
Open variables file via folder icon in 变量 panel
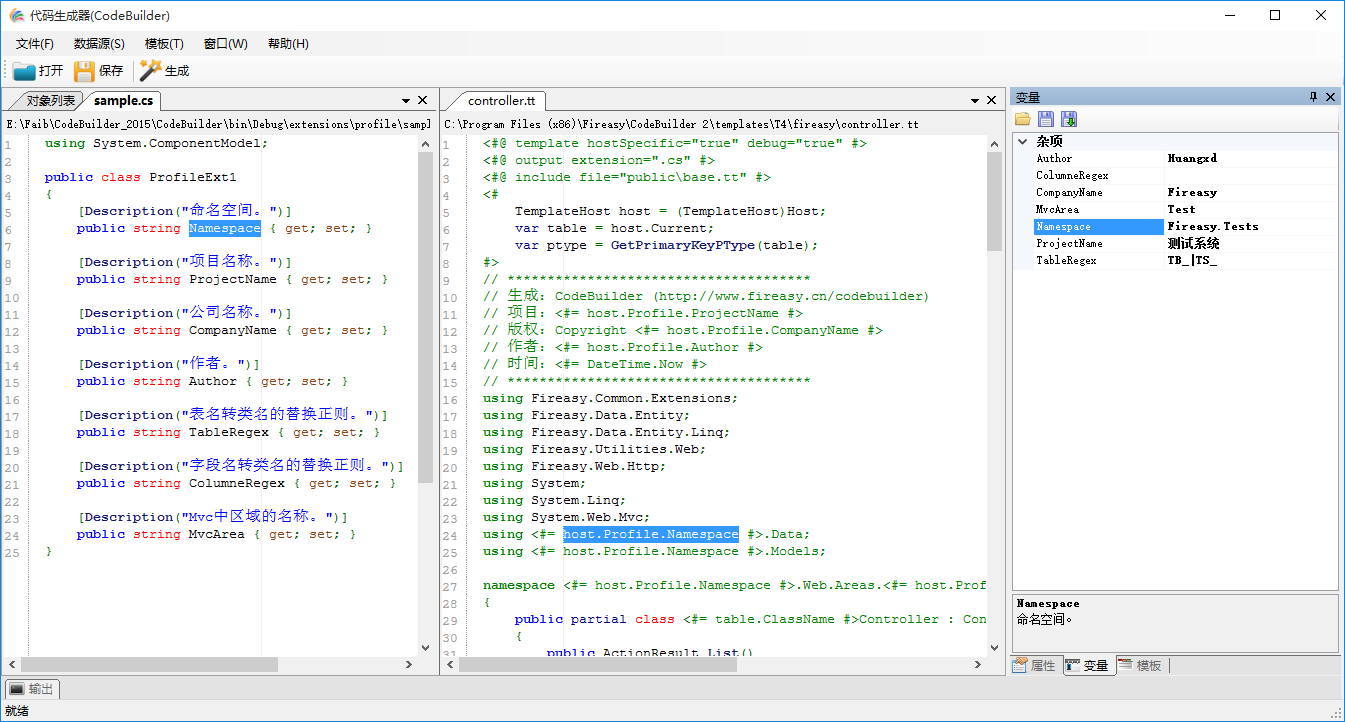pyautogui.click(x=1023, y=120)
